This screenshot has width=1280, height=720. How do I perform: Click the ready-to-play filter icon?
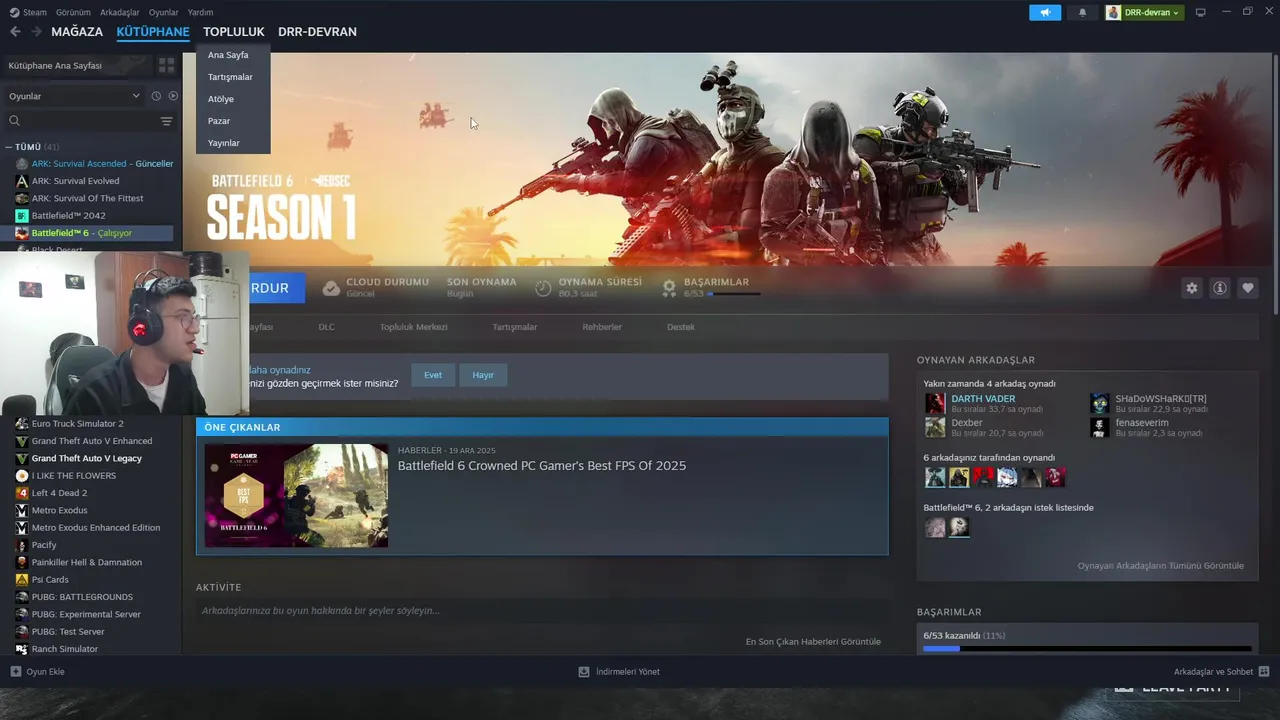(173, 96)
